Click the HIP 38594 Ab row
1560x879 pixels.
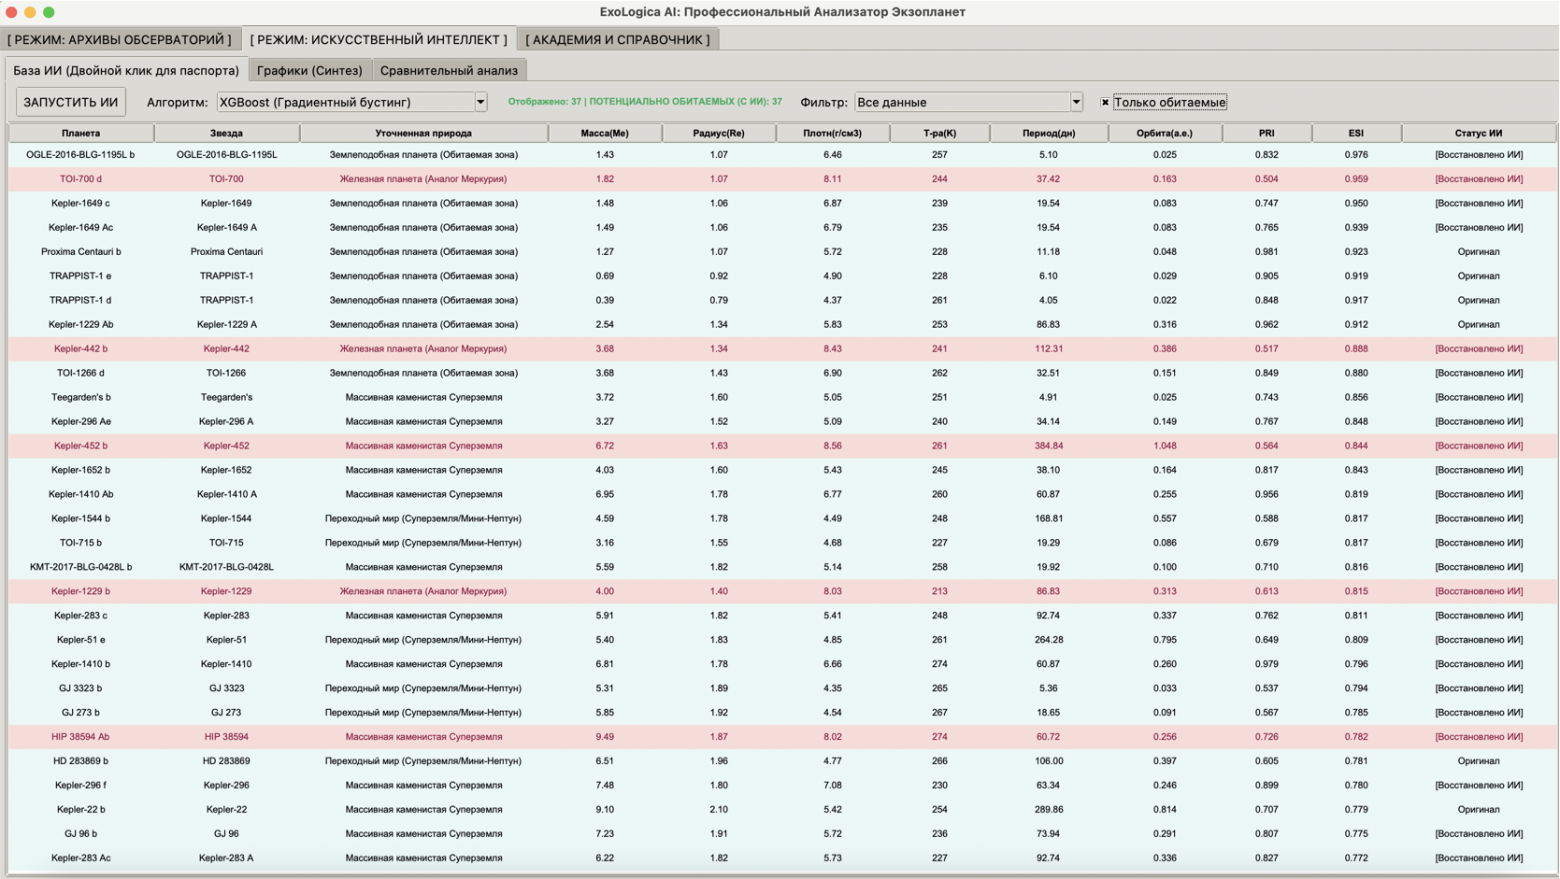click(80, 737)
